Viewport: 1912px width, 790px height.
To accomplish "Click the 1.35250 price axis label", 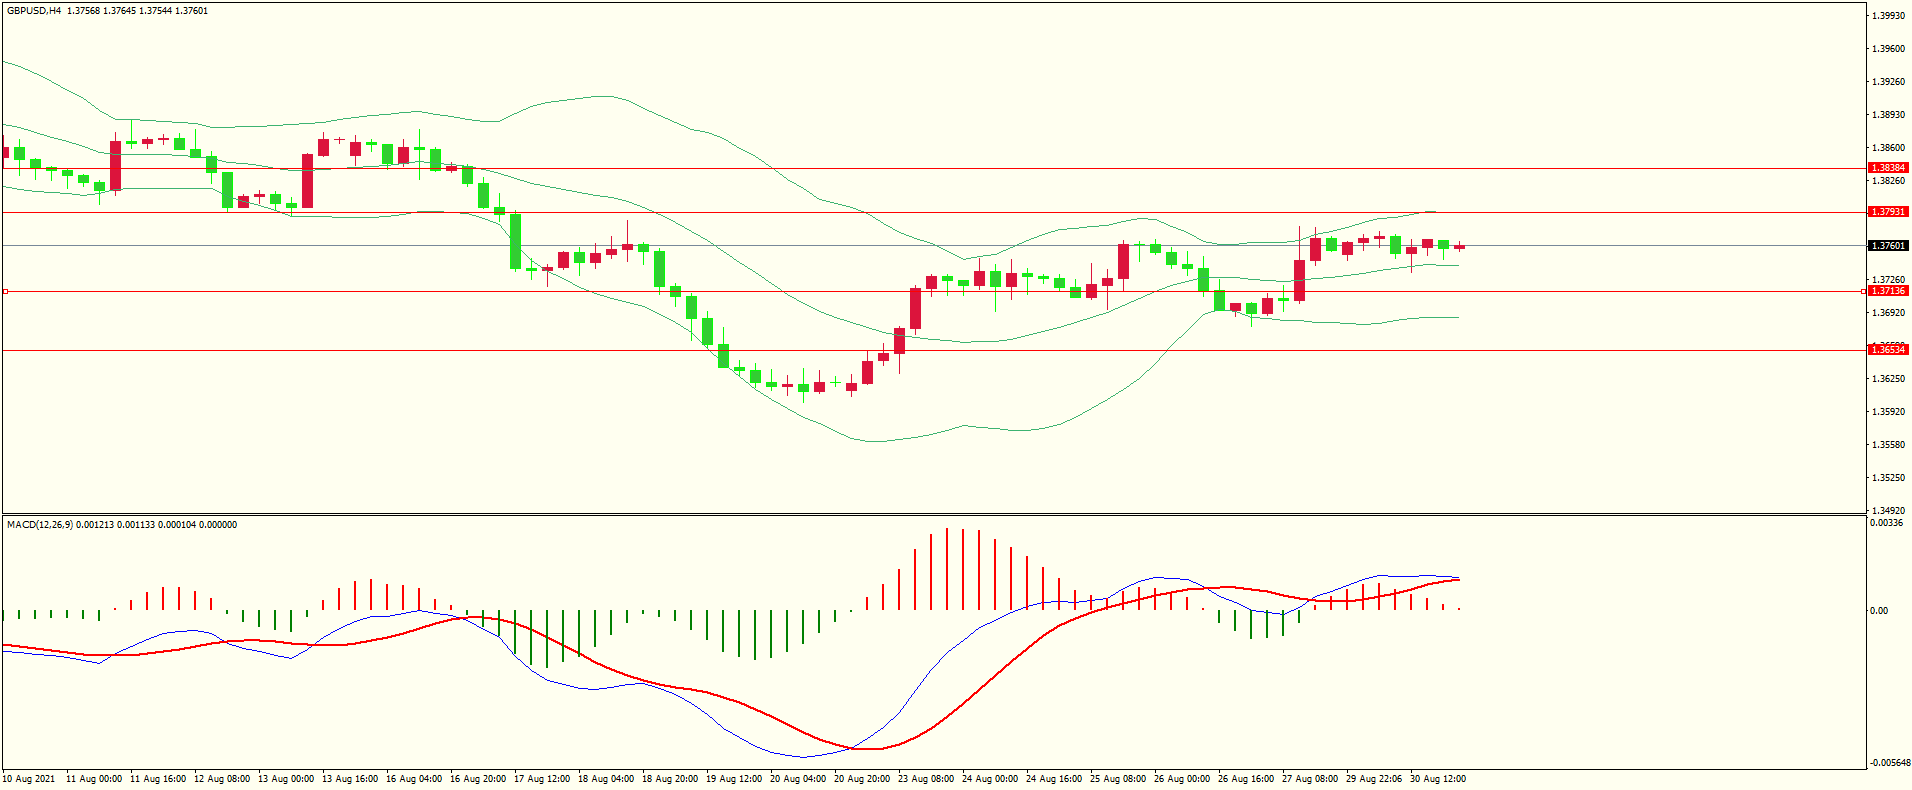I will [1888, 478].
